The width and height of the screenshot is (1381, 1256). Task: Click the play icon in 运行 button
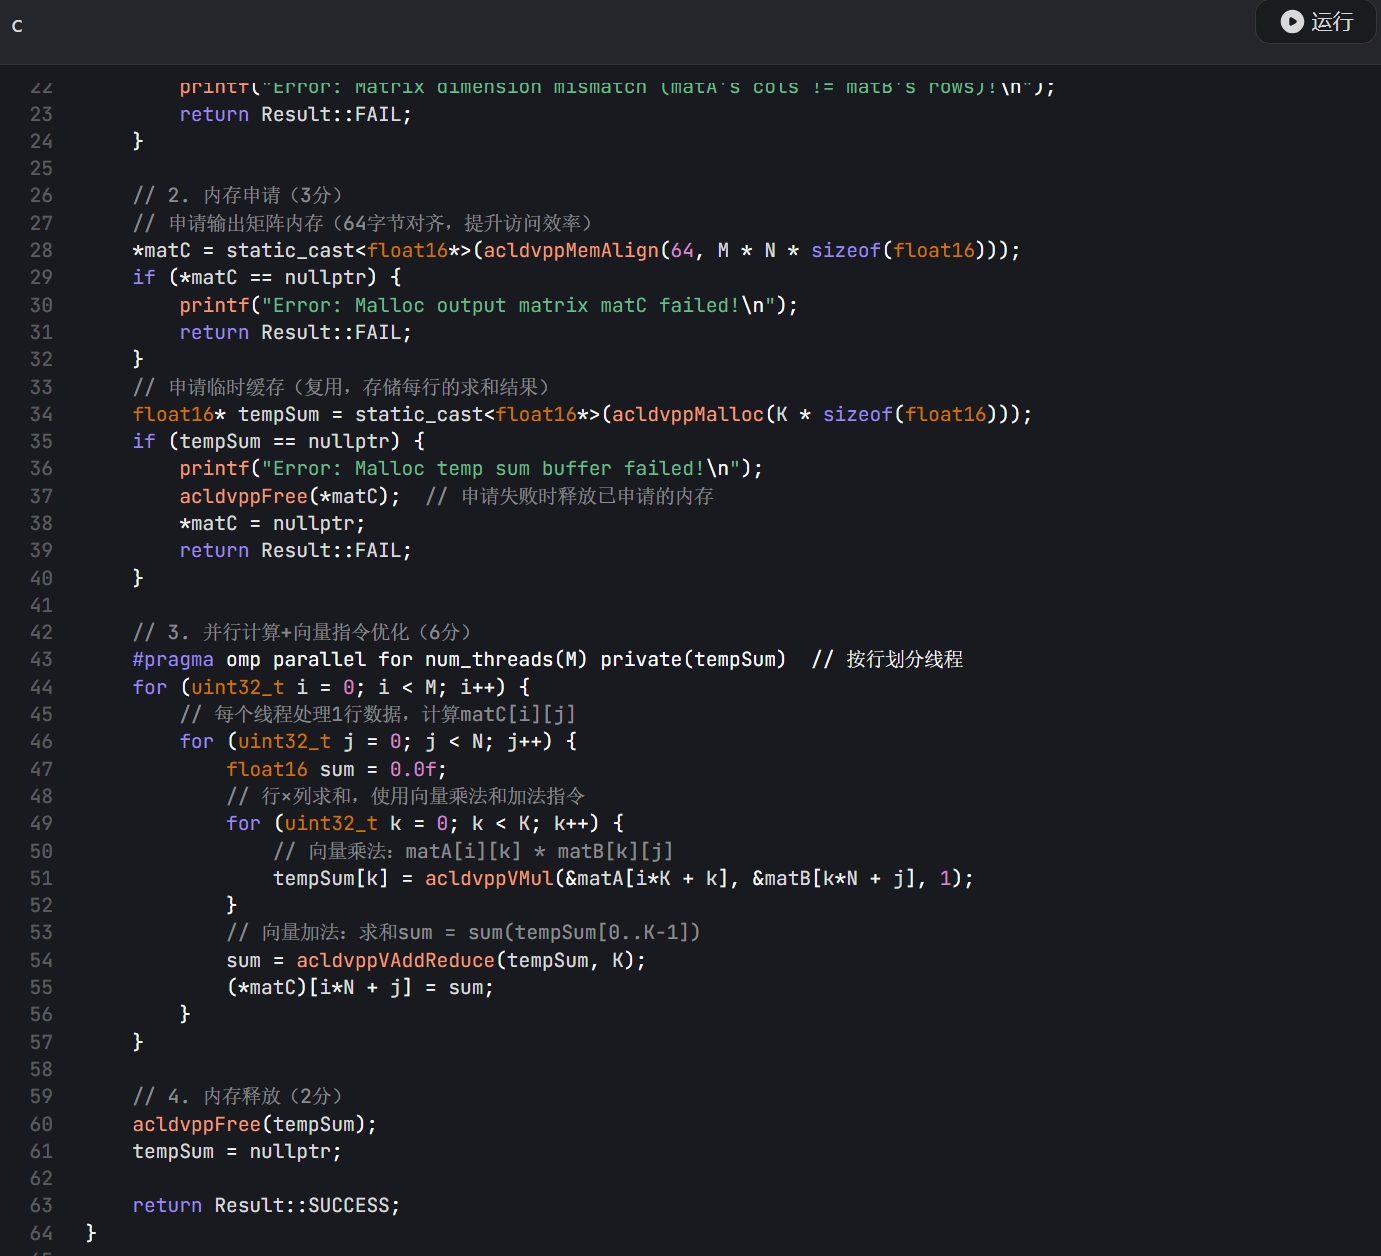point(1292,21)
